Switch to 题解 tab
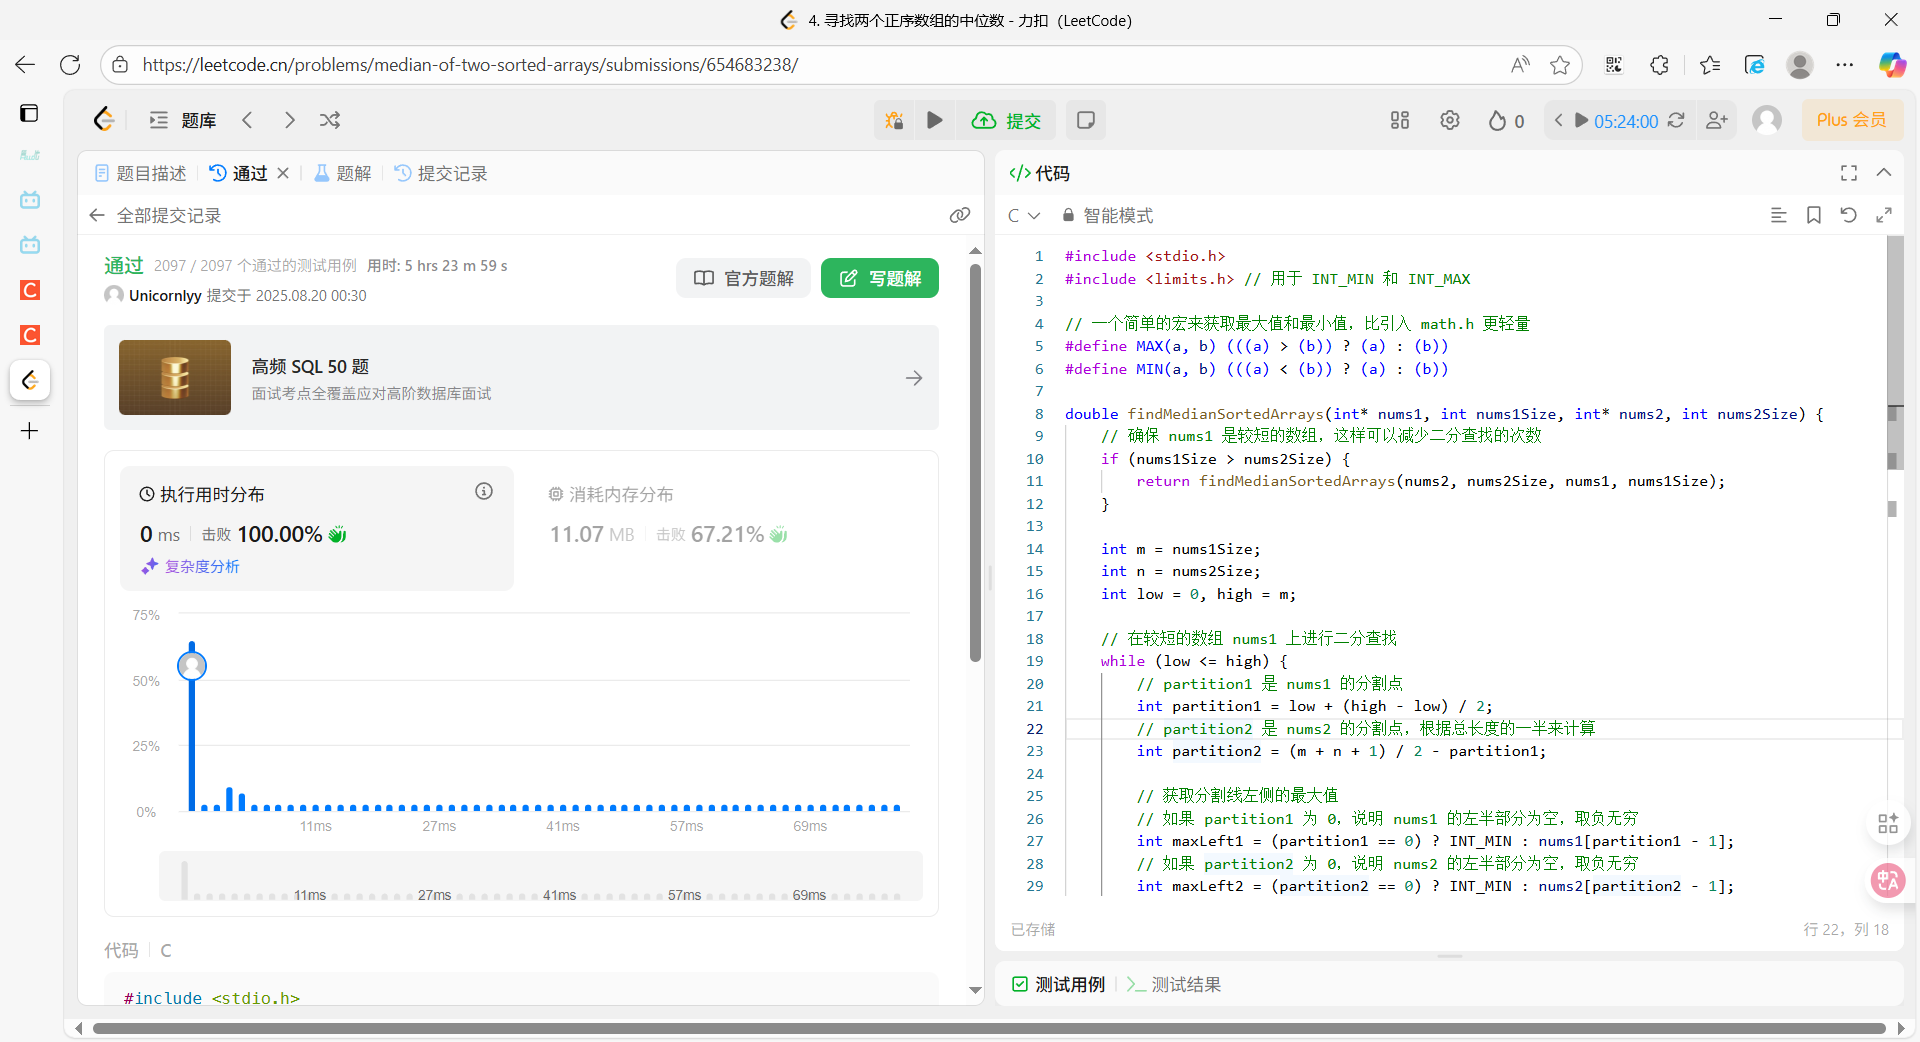The height and width of the screenshot is (1042, 1920). tap(343, 173)
